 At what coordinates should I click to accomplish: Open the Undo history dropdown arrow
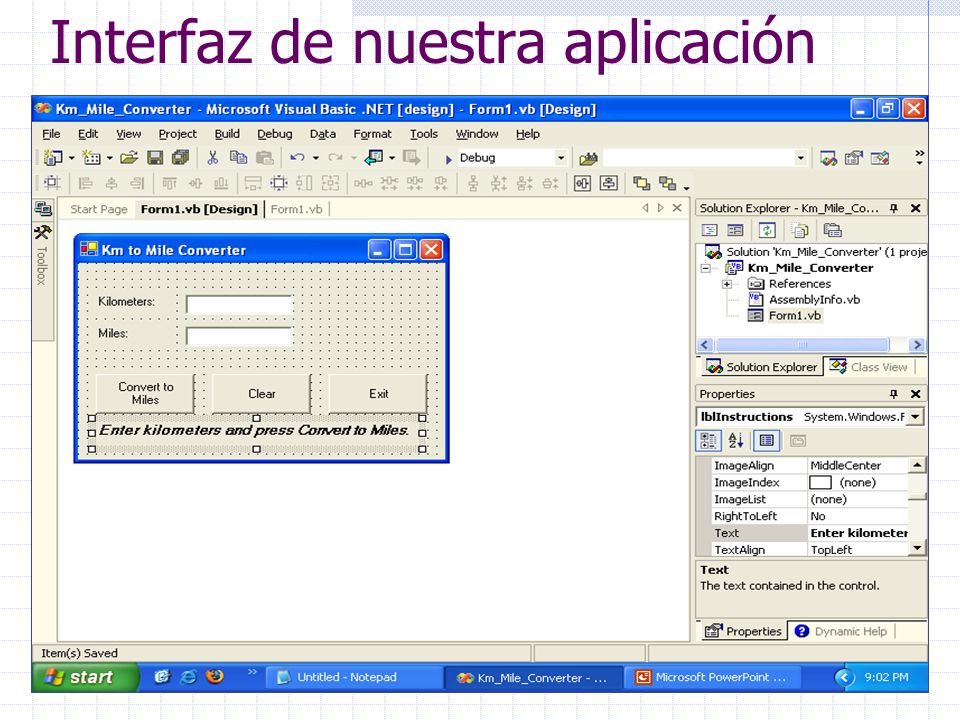tap(316, 158)
